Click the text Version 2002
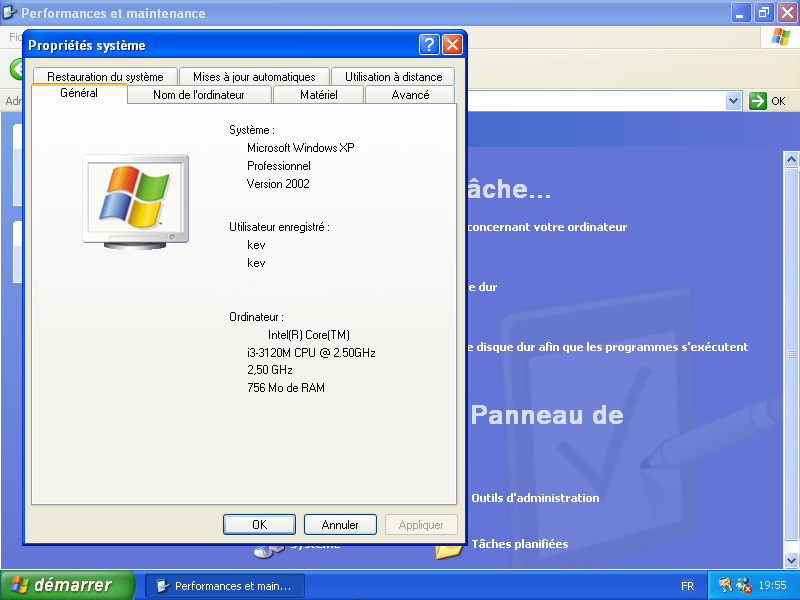Screen dimensions: 800x600 278,184
